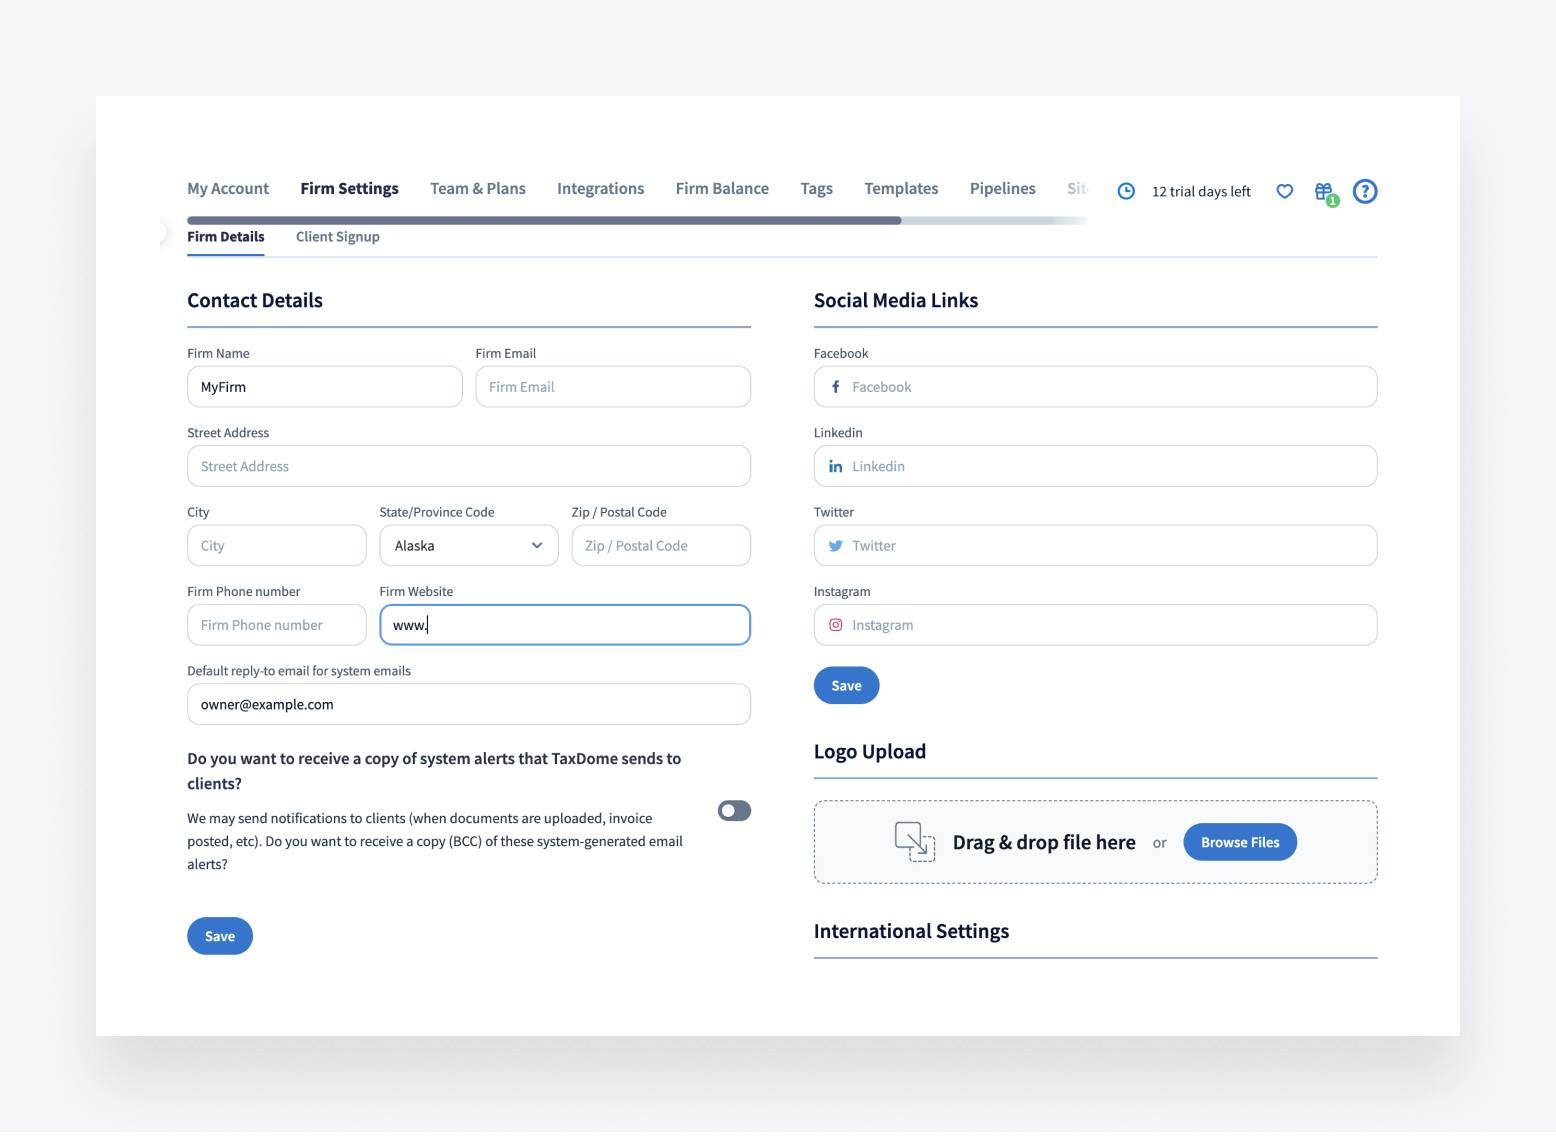The image size is (1556, 1144).
Task: Click the horizontal tab scrollbar
Action: click(x=544, y=221)
